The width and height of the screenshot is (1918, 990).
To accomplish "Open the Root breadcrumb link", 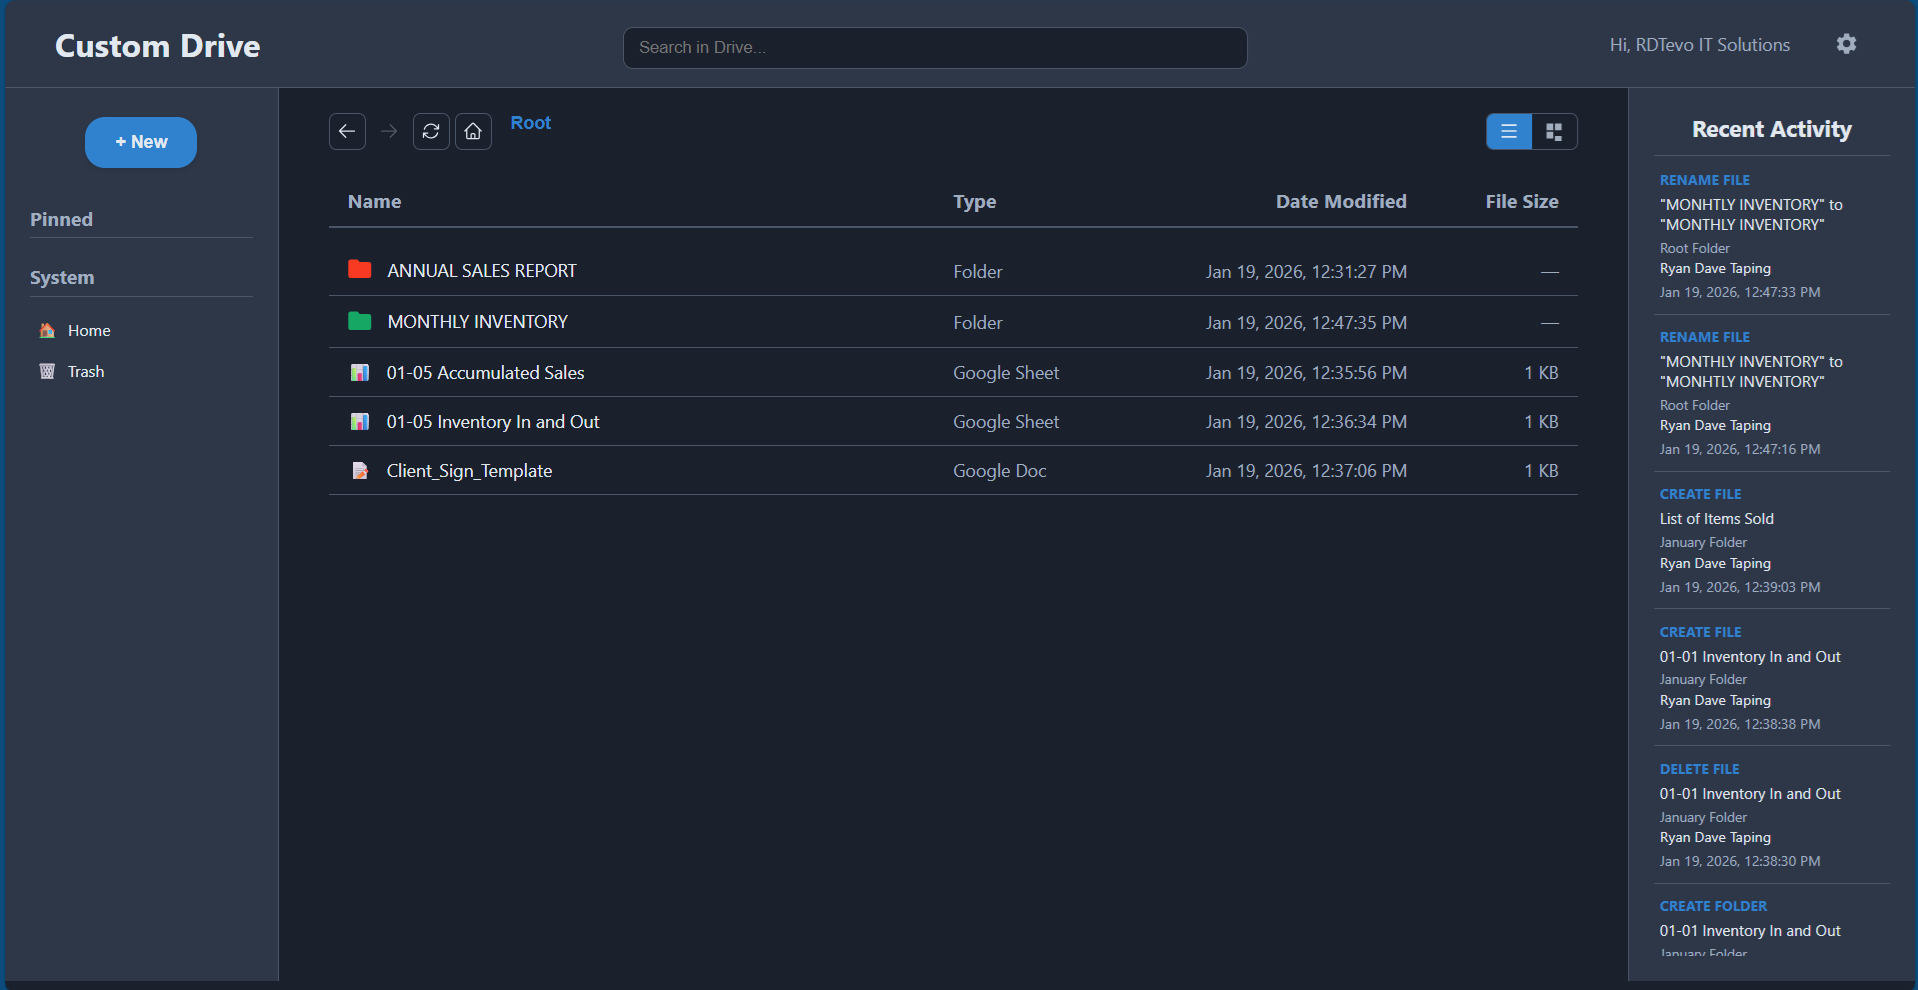I will point(530,122).
